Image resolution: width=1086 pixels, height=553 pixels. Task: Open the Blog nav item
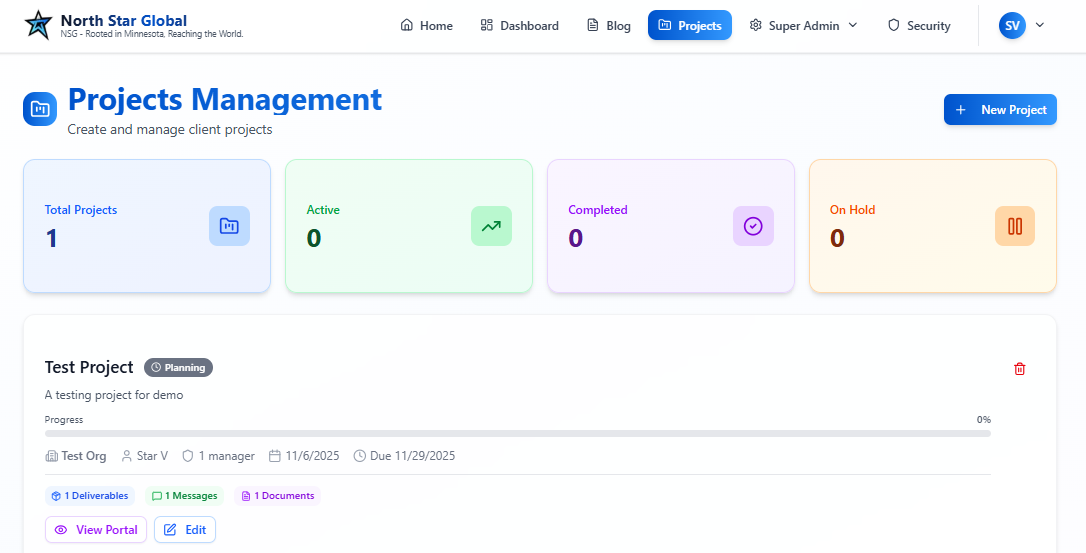609,26
